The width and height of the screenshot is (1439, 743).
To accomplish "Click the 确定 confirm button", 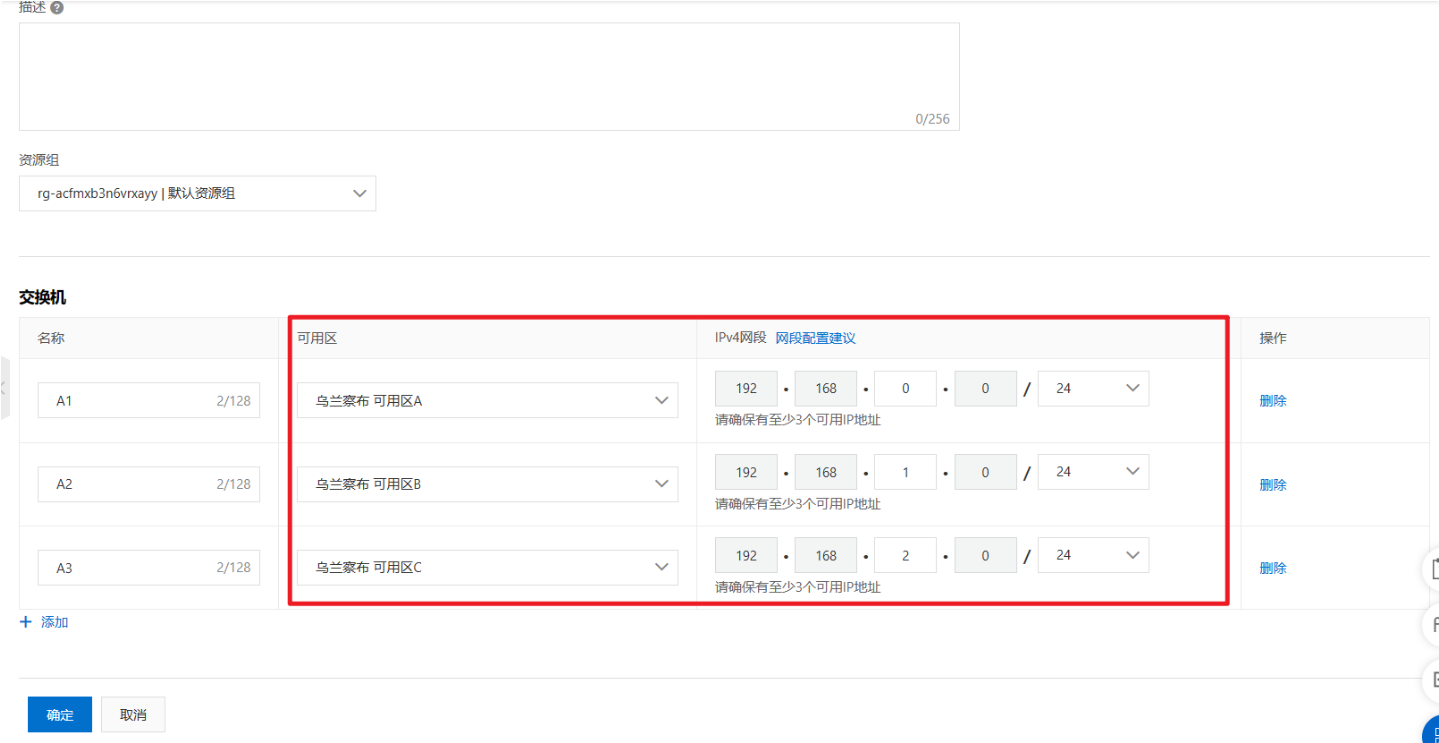I will coord(60,715).
